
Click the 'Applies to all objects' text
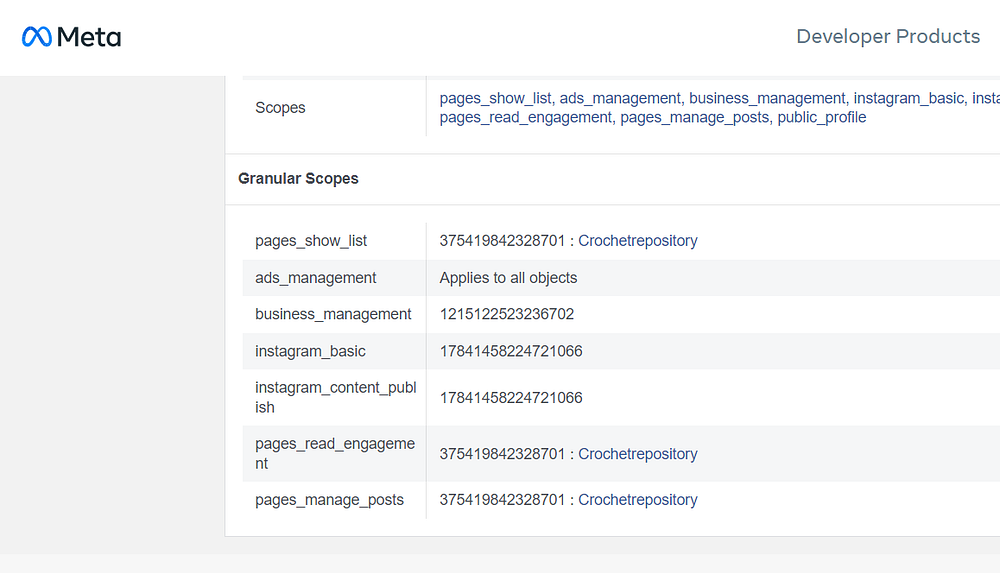tap(508, 278)
